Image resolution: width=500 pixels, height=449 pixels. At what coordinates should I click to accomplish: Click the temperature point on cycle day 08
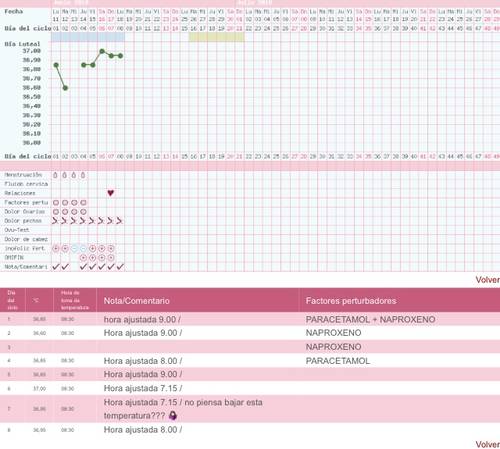(120, 56)
